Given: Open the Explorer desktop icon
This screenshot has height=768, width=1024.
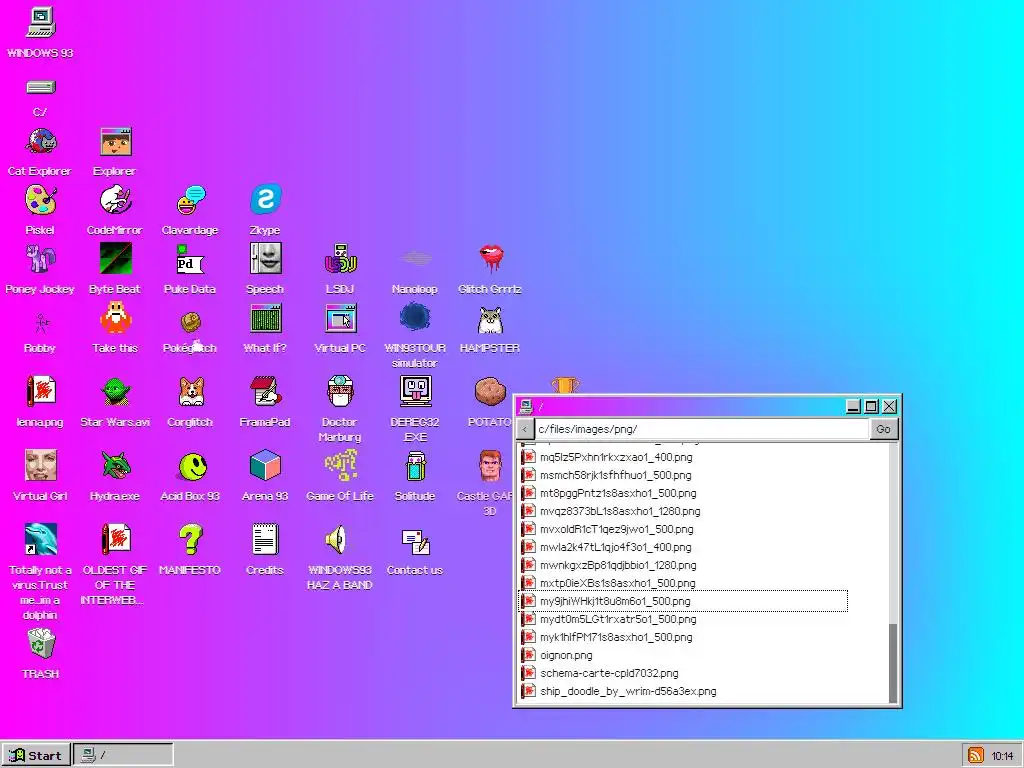Looking at the screenshot, I should [116, 142].
